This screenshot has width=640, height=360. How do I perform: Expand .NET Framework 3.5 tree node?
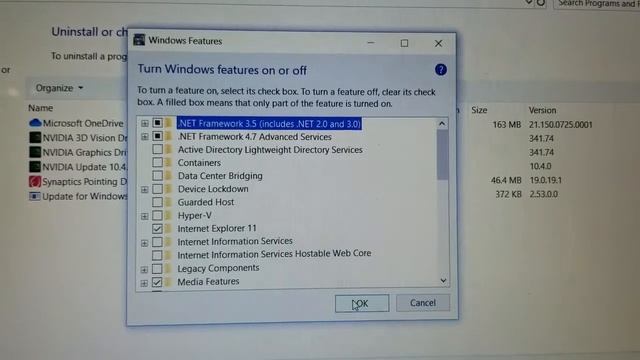(144, 123)
